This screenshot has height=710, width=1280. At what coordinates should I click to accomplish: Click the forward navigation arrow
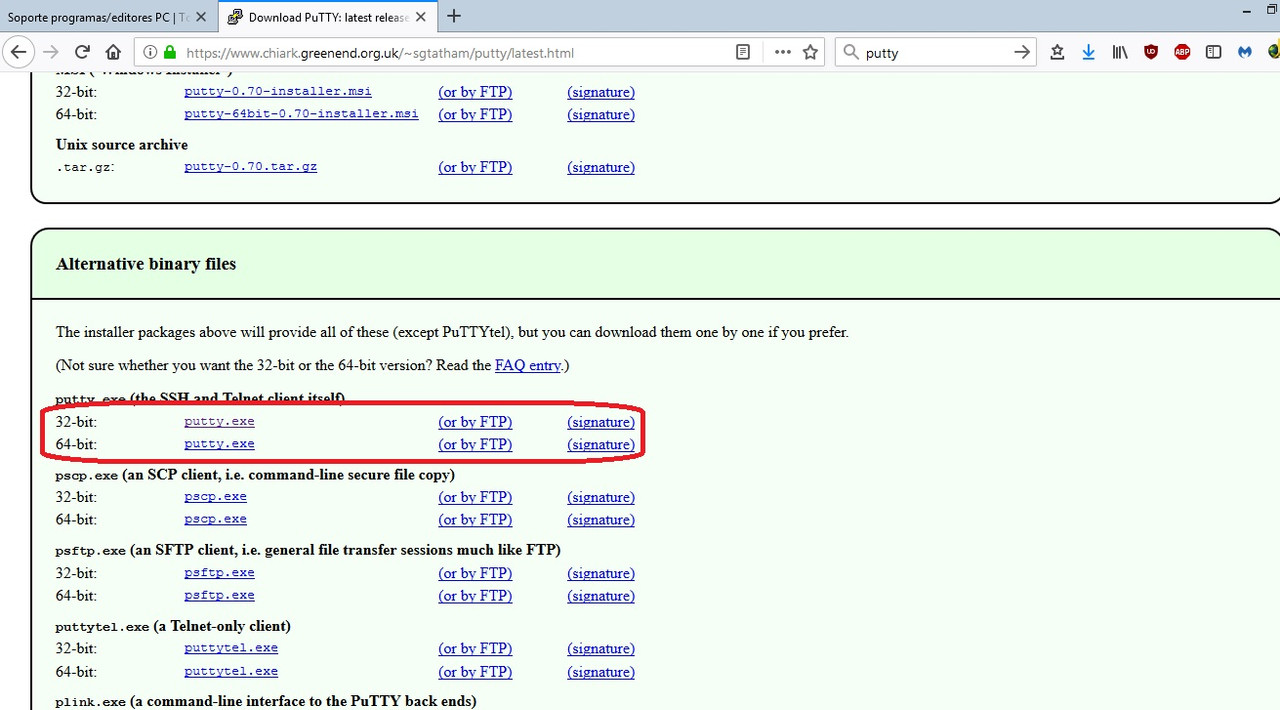pos(51,52)
